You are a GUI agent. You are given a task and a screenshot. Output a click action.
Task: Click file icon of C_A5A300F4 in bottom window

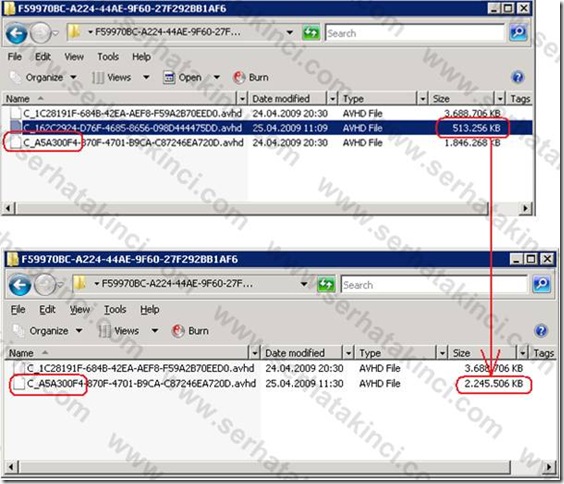[19, 384]
